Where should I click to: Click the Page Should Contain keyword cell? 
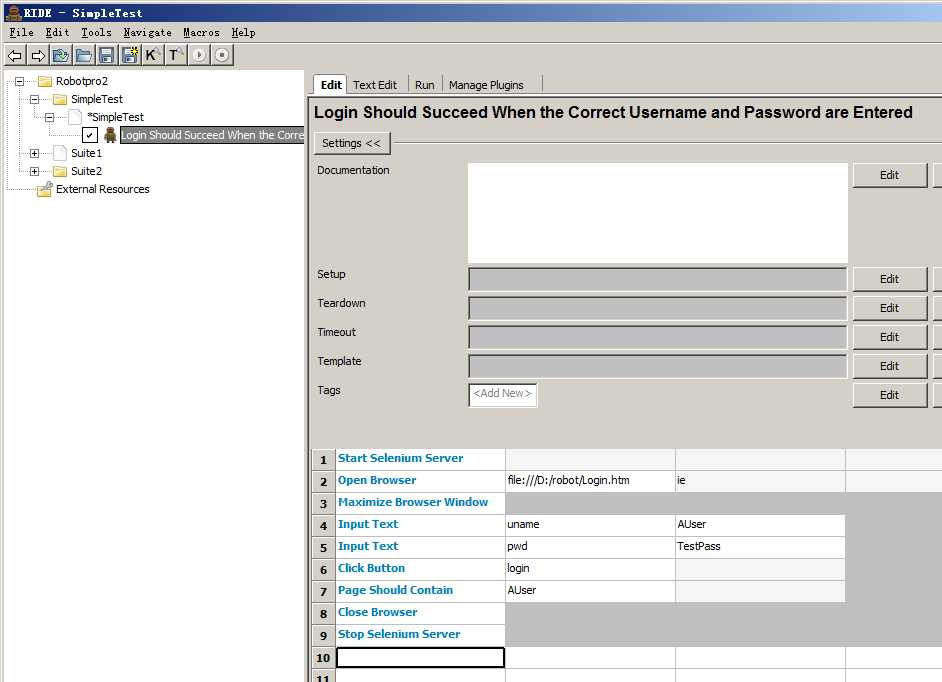[x=421, y=591]
